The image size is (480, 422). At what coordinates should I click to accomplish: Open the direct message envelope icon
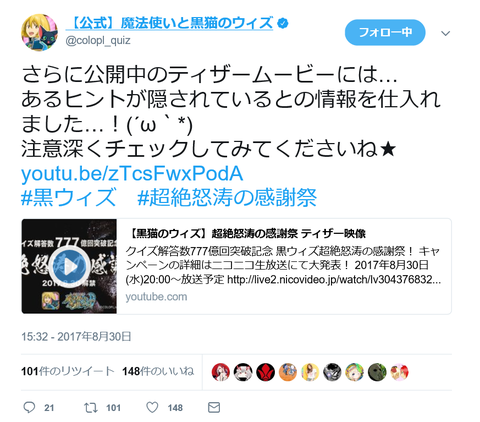pyautogui.click(x=214, y=407)
